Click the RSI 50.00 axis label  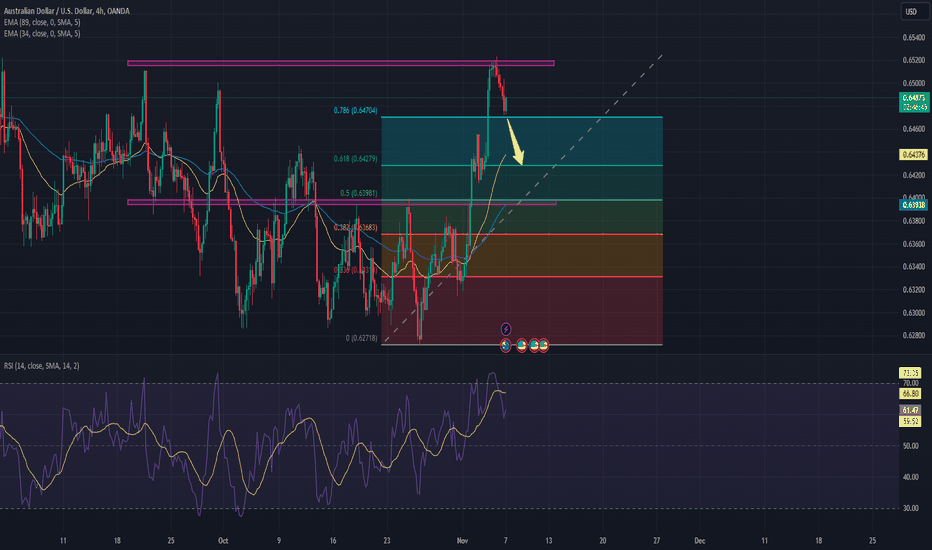tap(911, 446)
